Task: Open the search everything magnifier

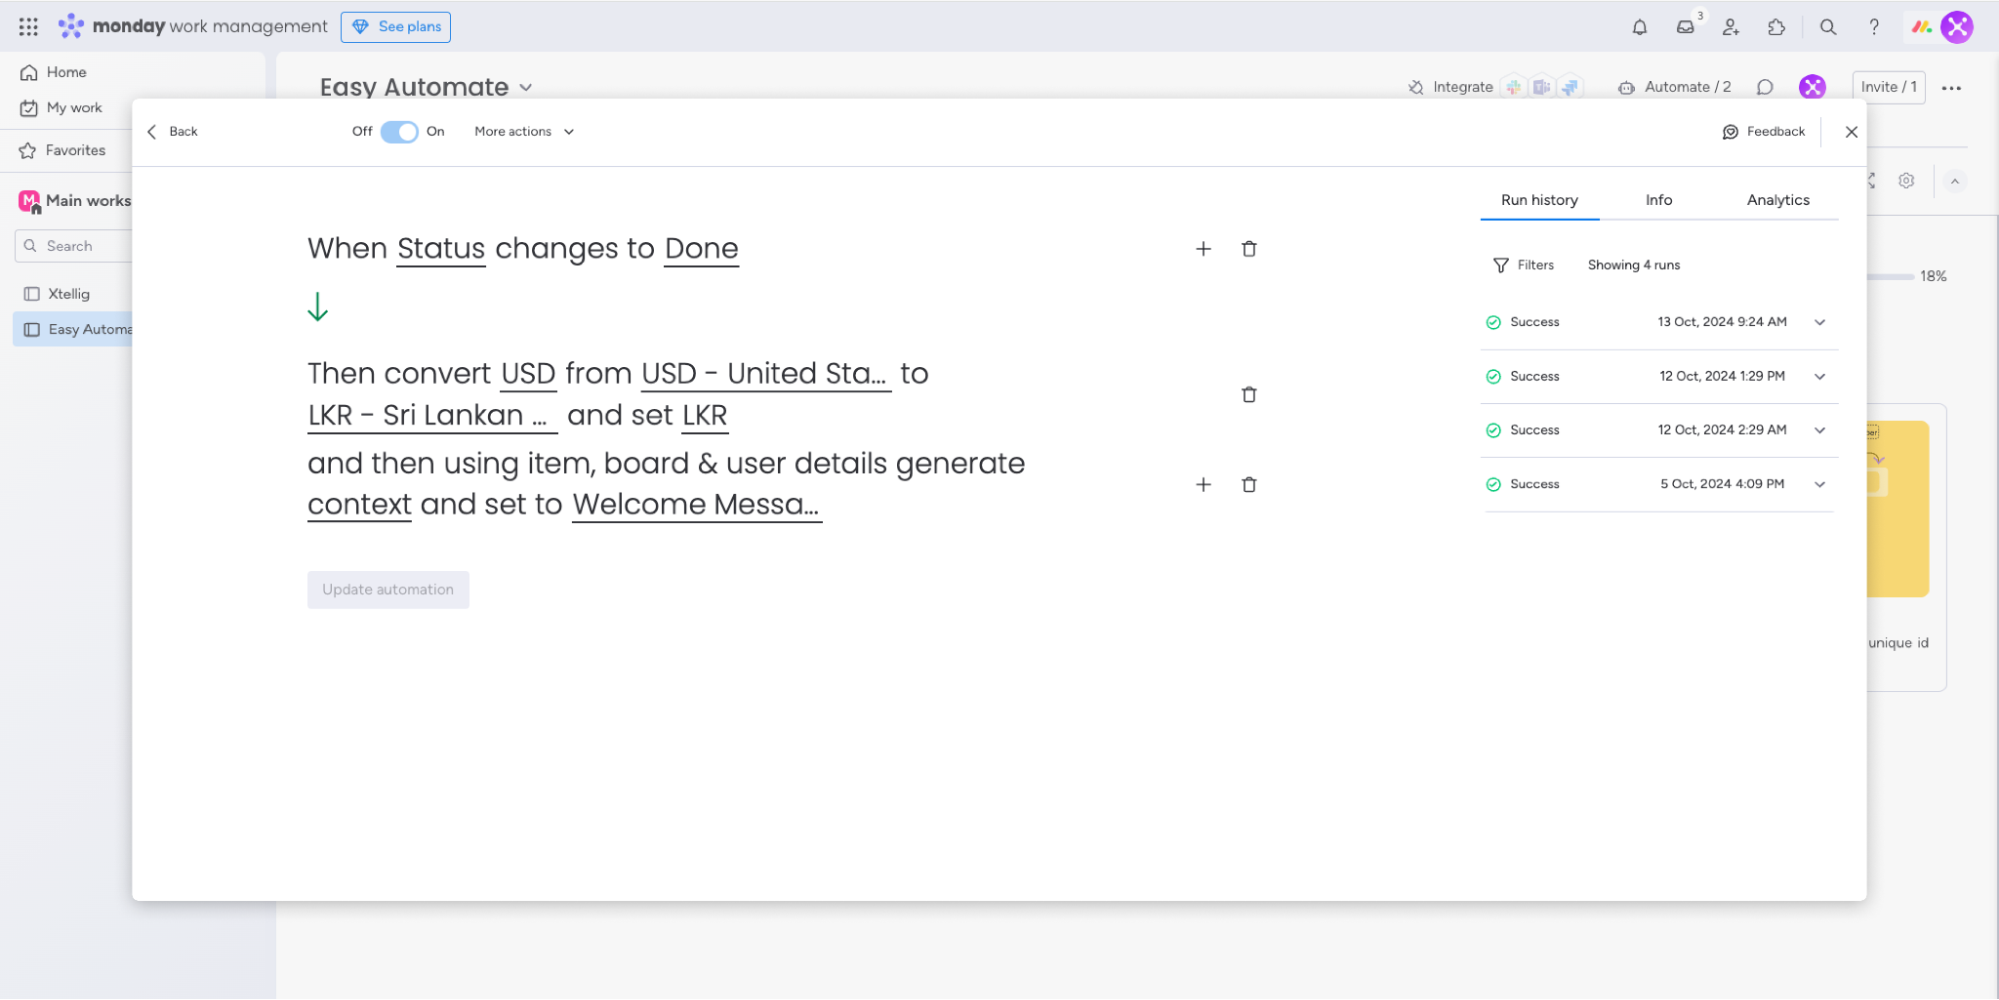Action: pyautogui.click(x=1827, y=27)
